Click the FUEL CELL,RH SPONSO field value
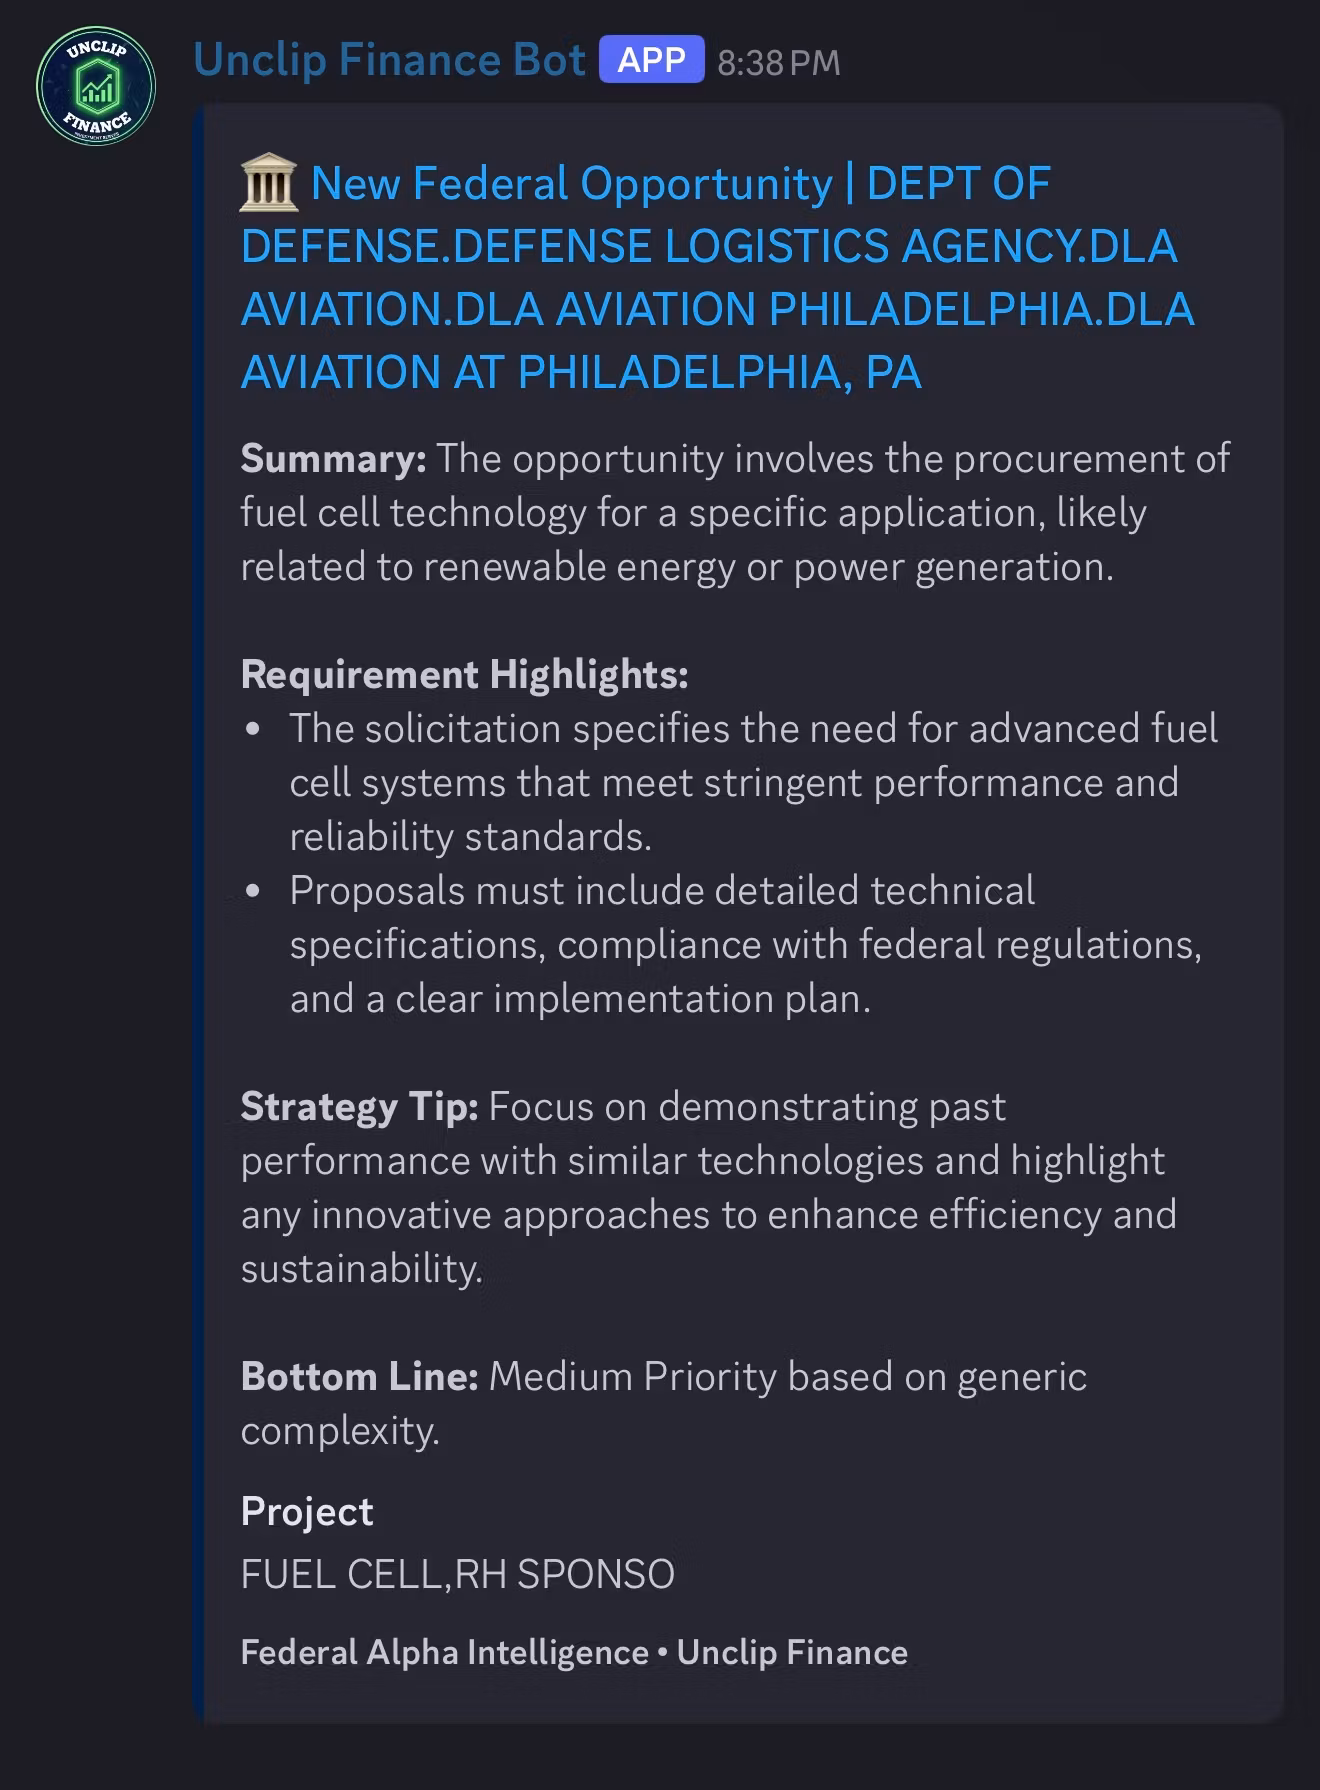 point(457,1574)
